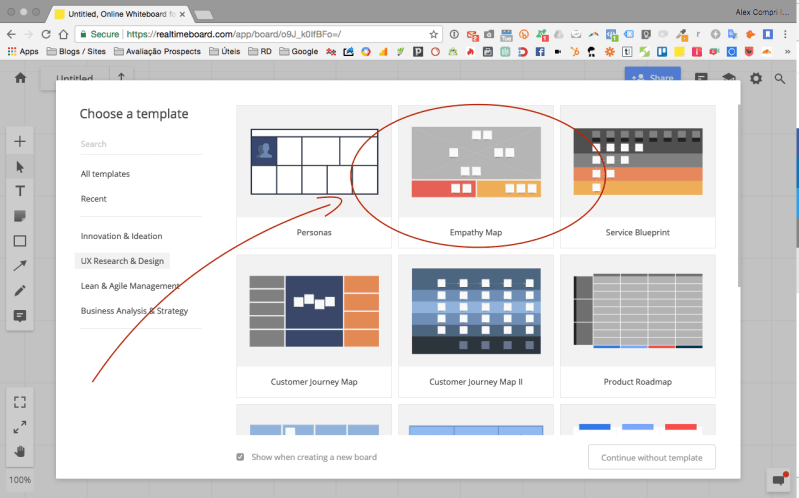Click the template Search field
The image size is (799, 498).
[x=141, y=144]
